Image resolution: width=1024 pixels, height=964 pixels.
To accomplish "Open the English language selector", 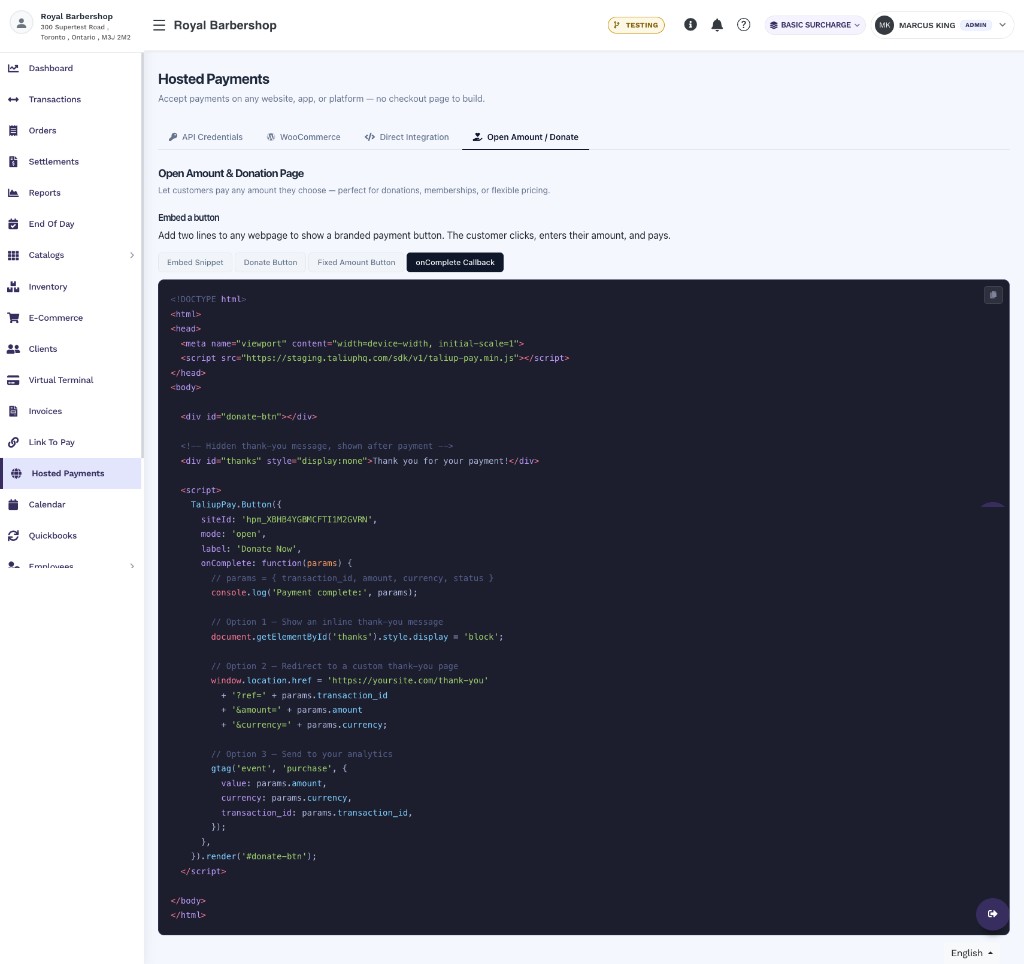I will point(972,953).
